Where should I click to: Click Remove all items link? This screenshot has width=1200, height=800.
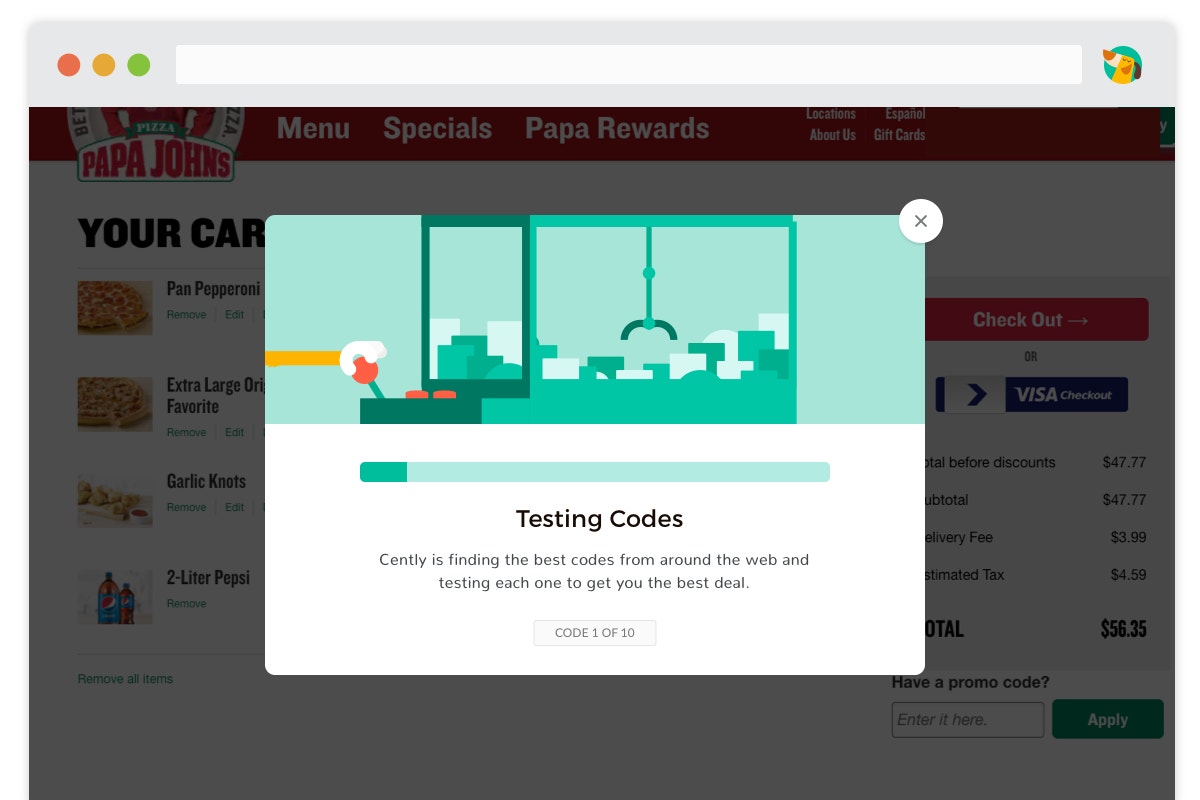(x=125, y=679)
